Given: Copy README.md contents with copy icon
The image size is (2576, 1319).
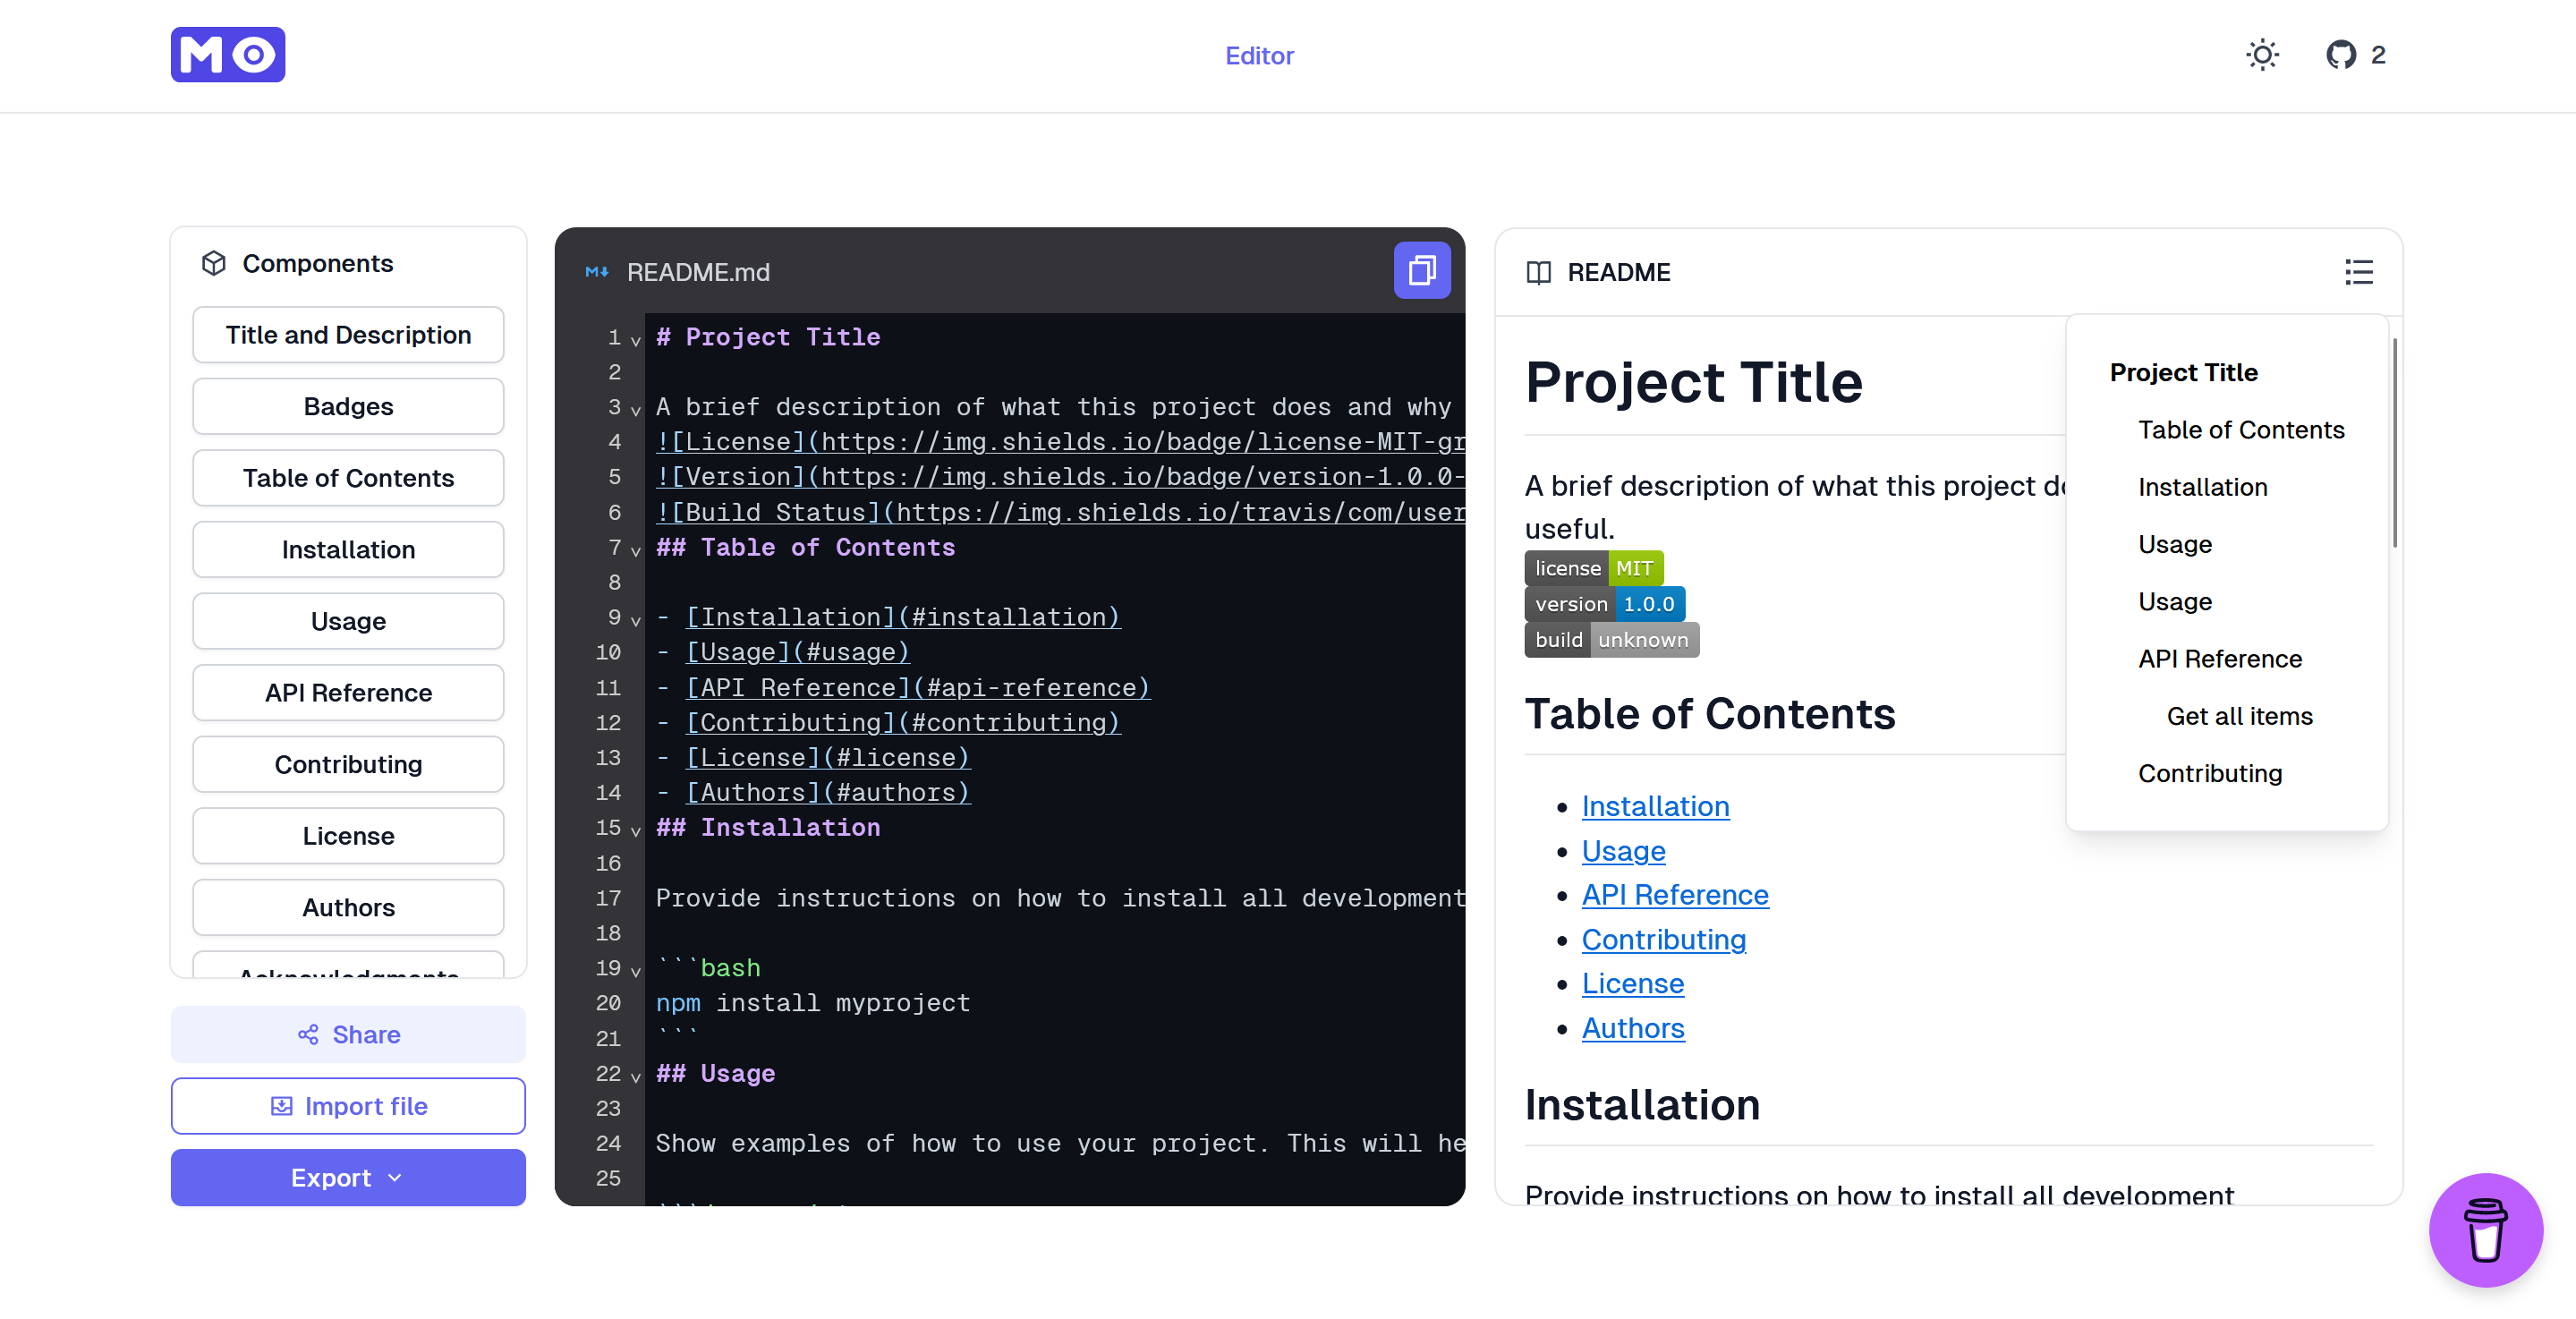Looking at the screenshot, I should 1422,271.
